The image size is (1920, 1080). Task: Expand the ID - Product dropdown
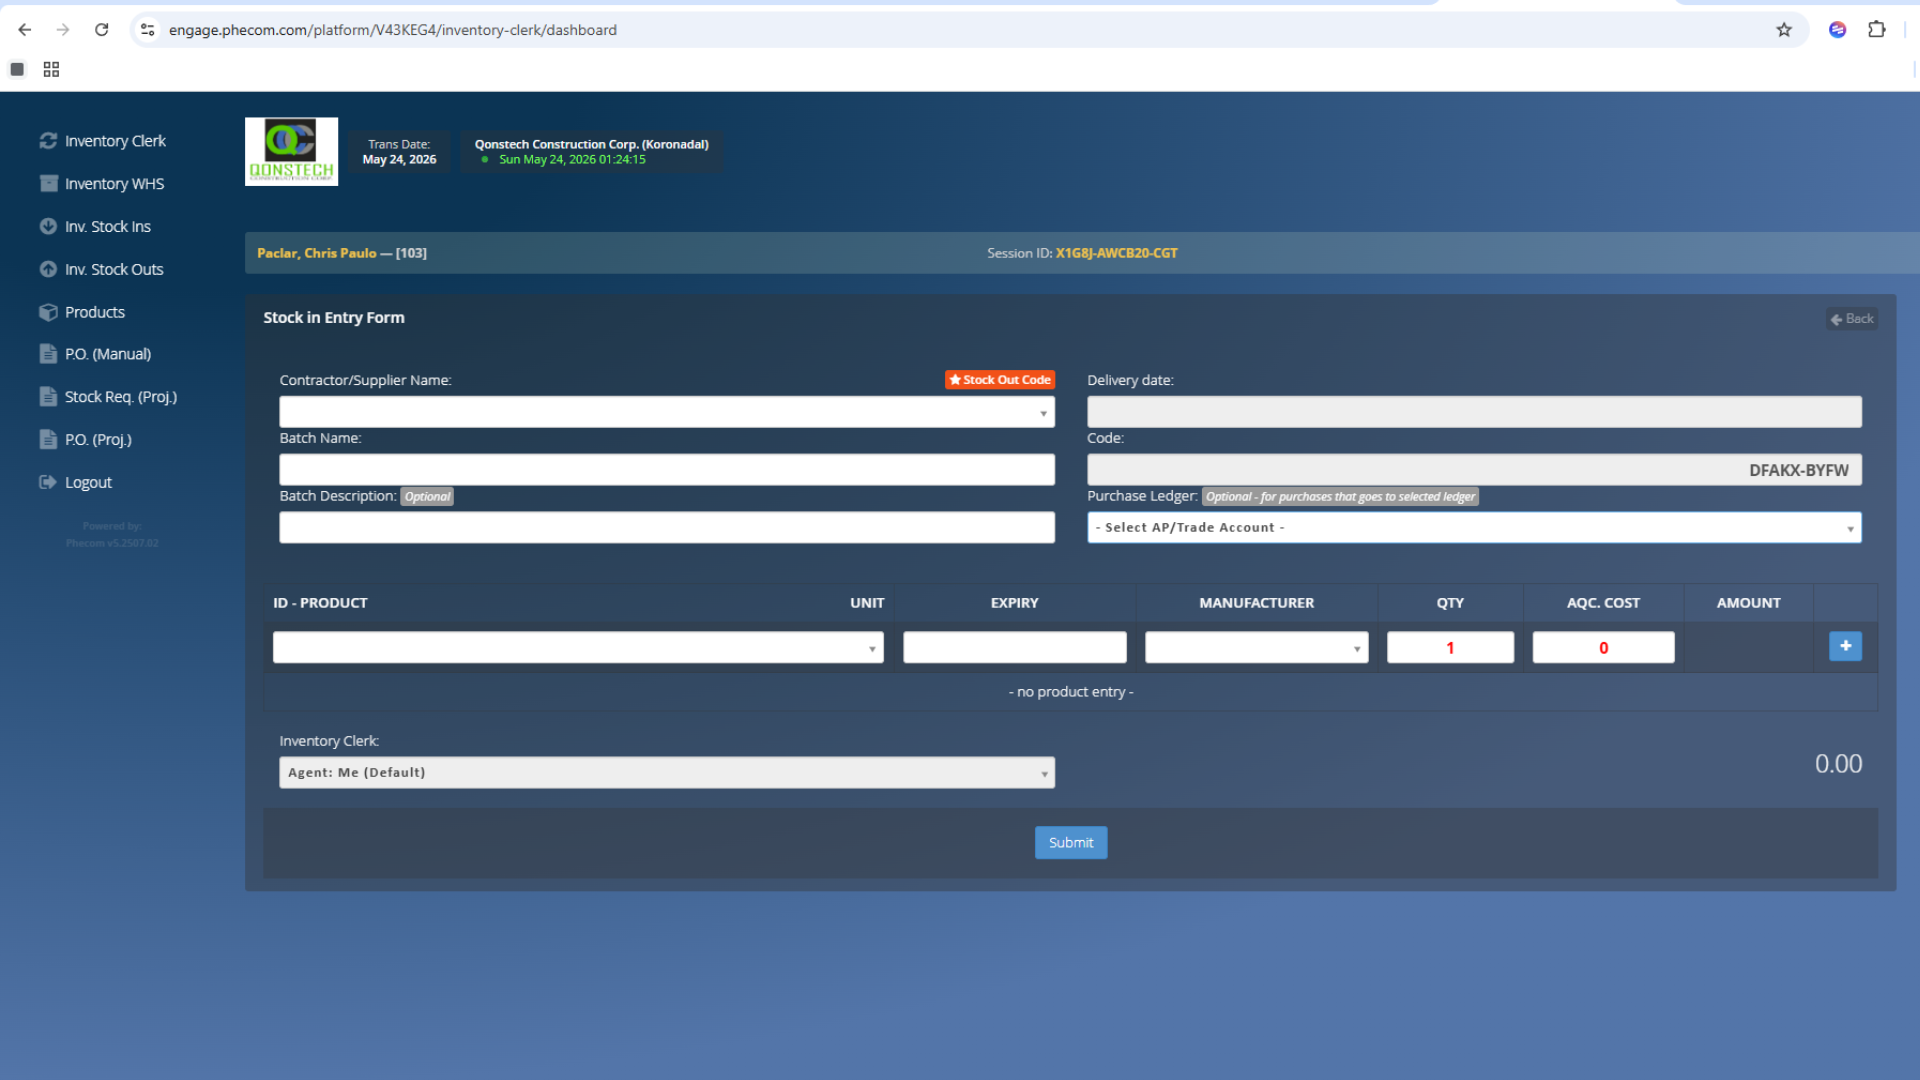coord(578,648)
